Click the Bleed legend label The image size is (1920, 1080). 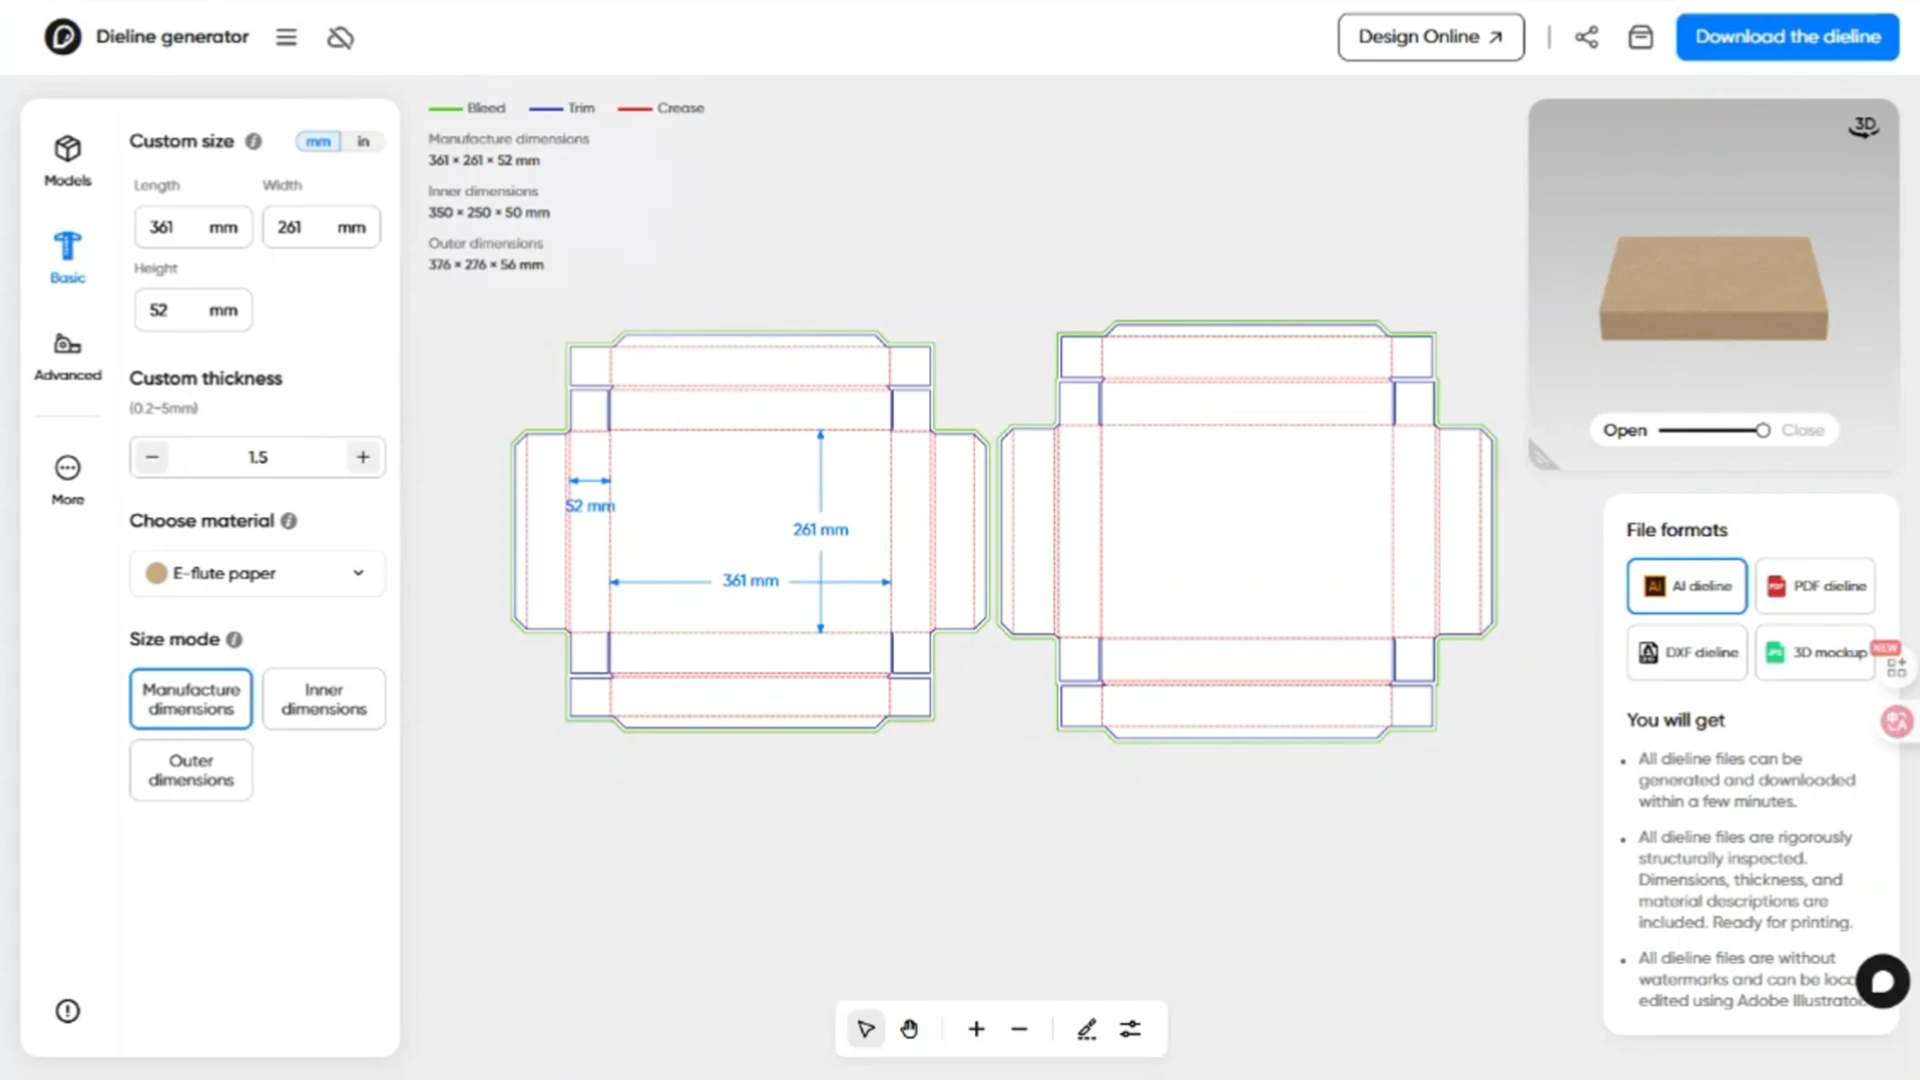pos(486,108)
